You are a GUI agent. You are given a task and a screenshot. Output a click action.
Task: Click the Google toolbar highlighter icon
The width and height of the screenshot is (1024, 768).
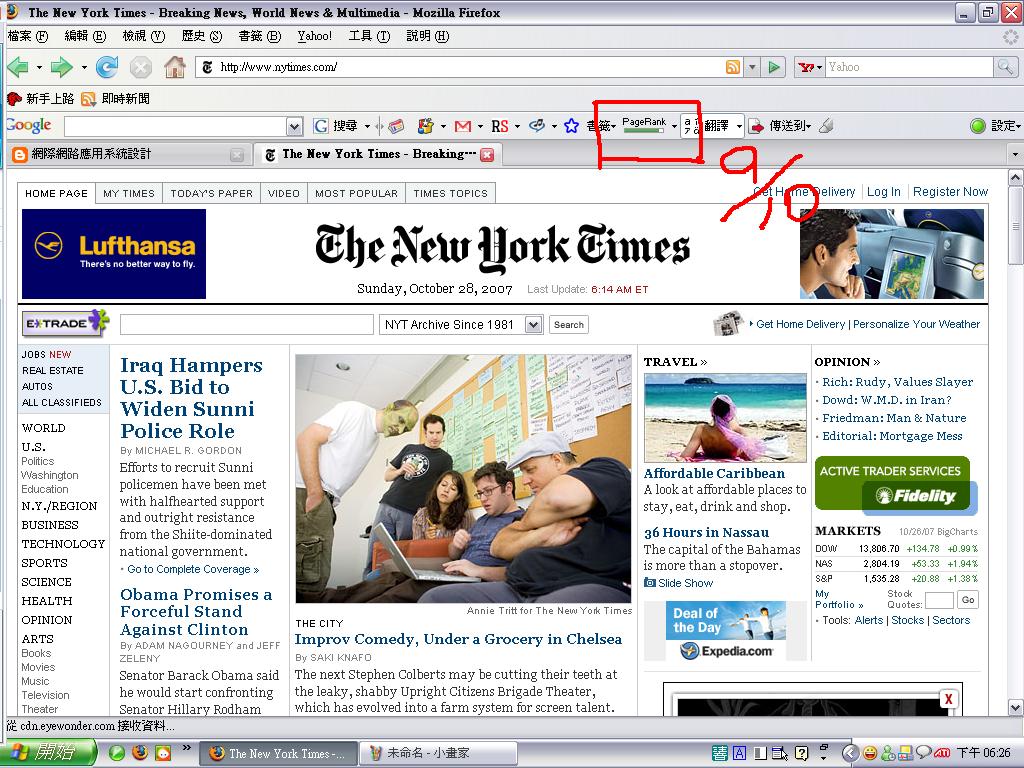click(826, 125)
